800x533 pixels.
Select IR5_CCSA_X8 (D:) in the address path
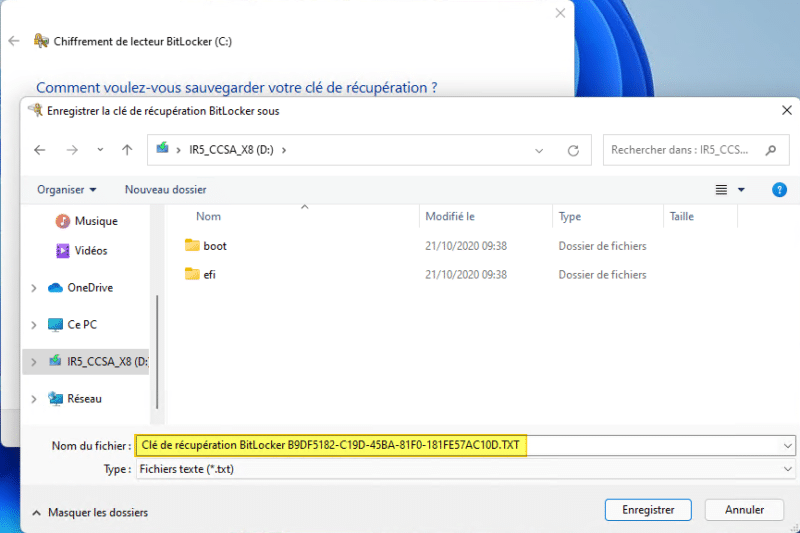(x=231, y=150)
